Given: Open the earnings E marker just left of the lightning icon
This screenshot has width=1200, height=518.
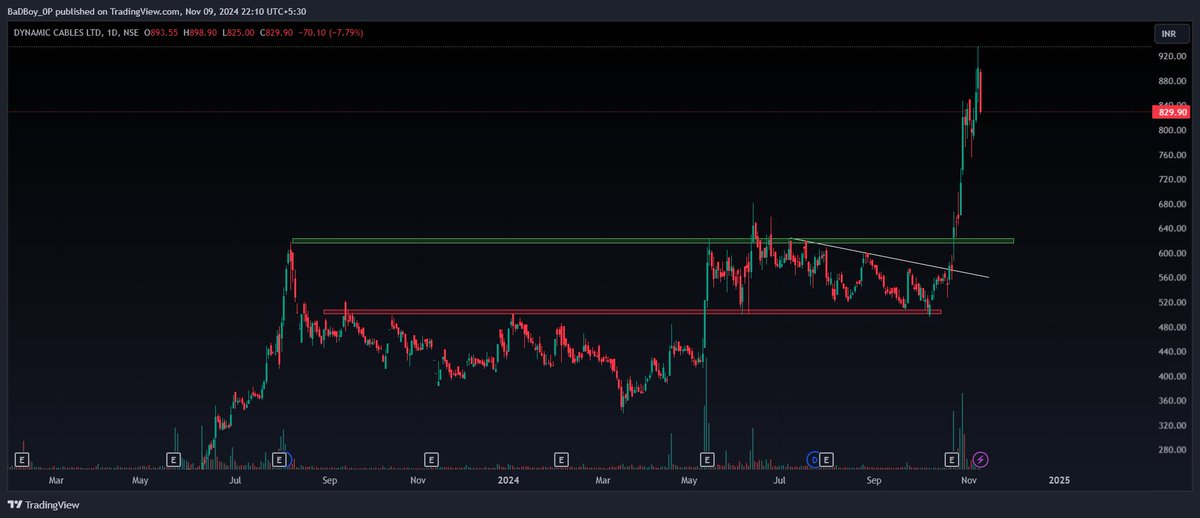Looking at the screenshot, I should pos(952,459).
